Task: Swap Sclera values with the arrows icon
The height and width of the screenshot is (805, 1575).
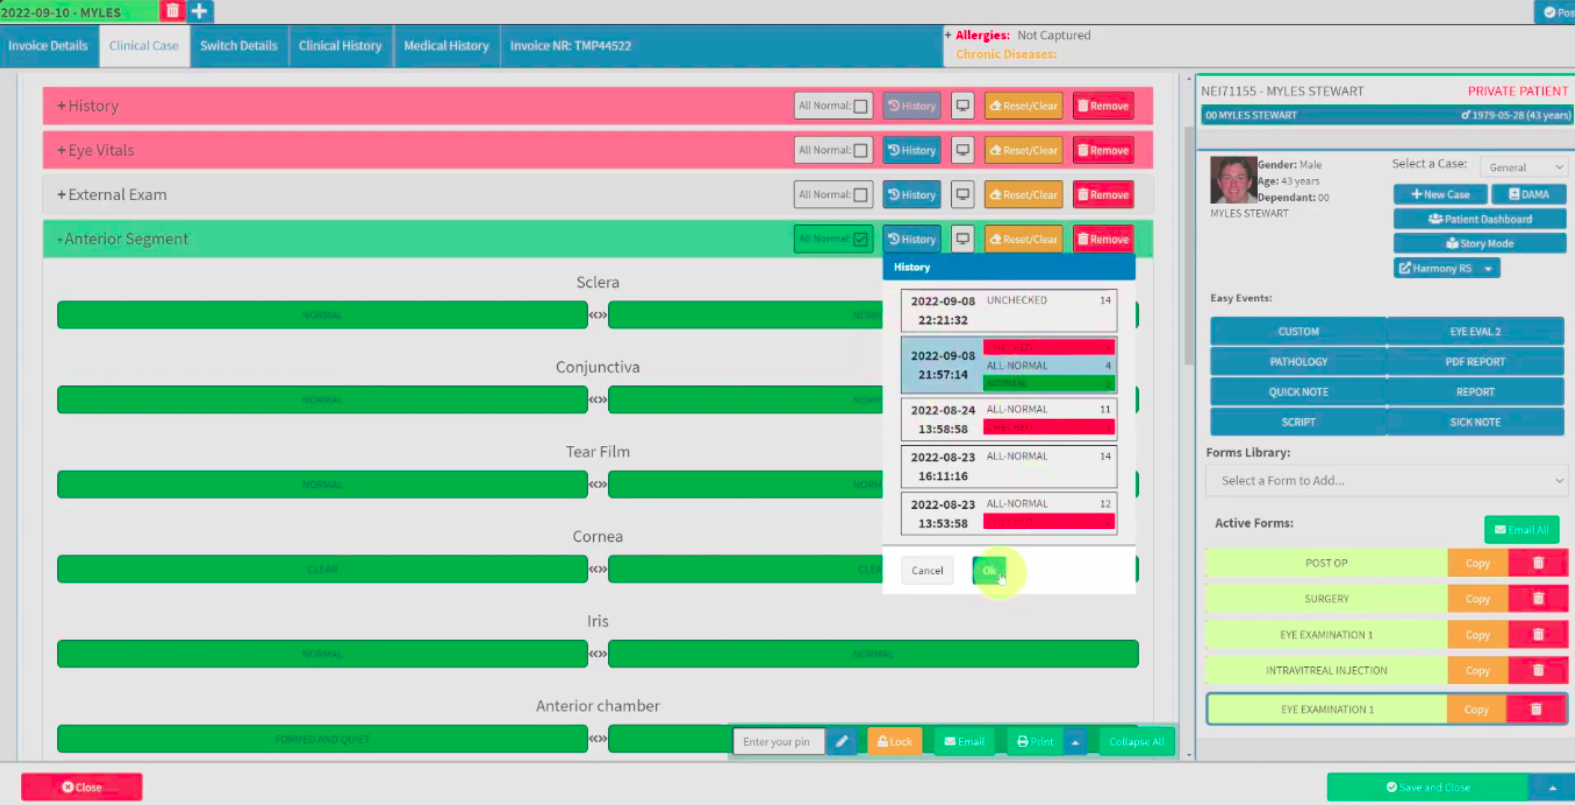Action: [x=598, y=315]
